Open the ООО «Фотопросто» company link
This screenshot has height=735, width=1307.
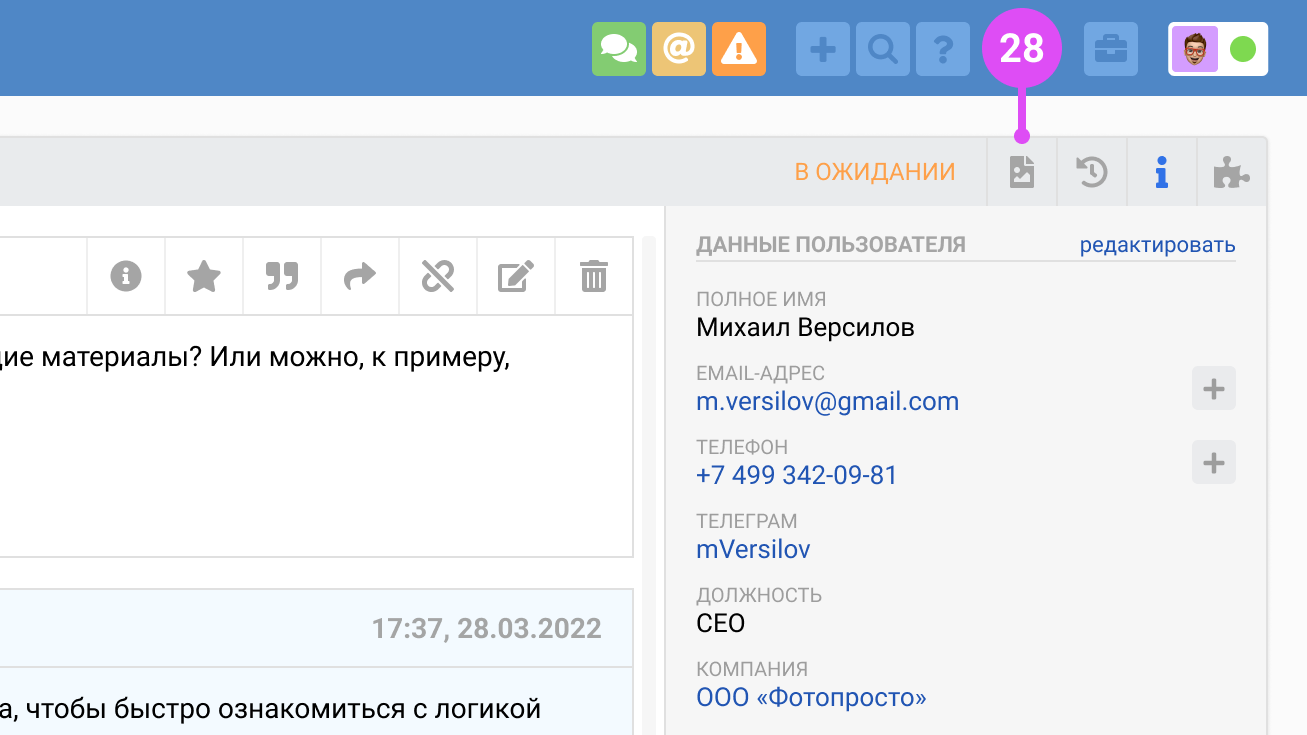coord(811,697)
